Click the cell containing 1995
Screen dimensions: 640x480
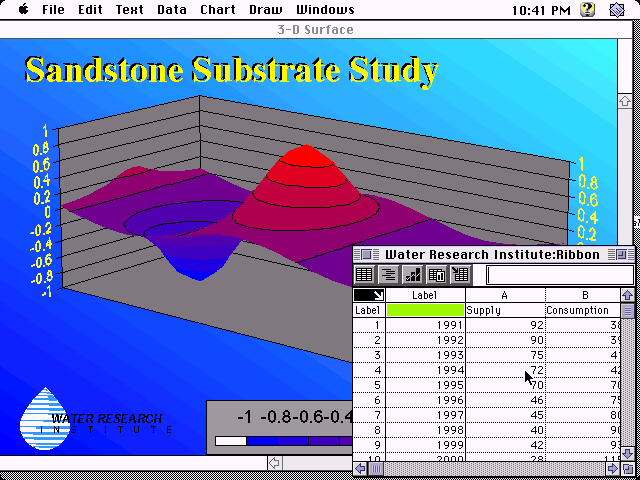[x=425, y=385]
